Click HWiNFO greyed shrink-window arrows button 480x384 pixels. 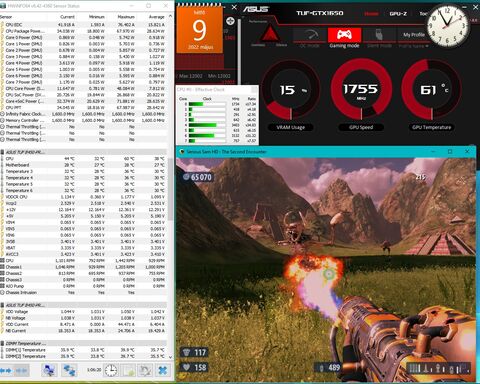click(x=21, y=370)
